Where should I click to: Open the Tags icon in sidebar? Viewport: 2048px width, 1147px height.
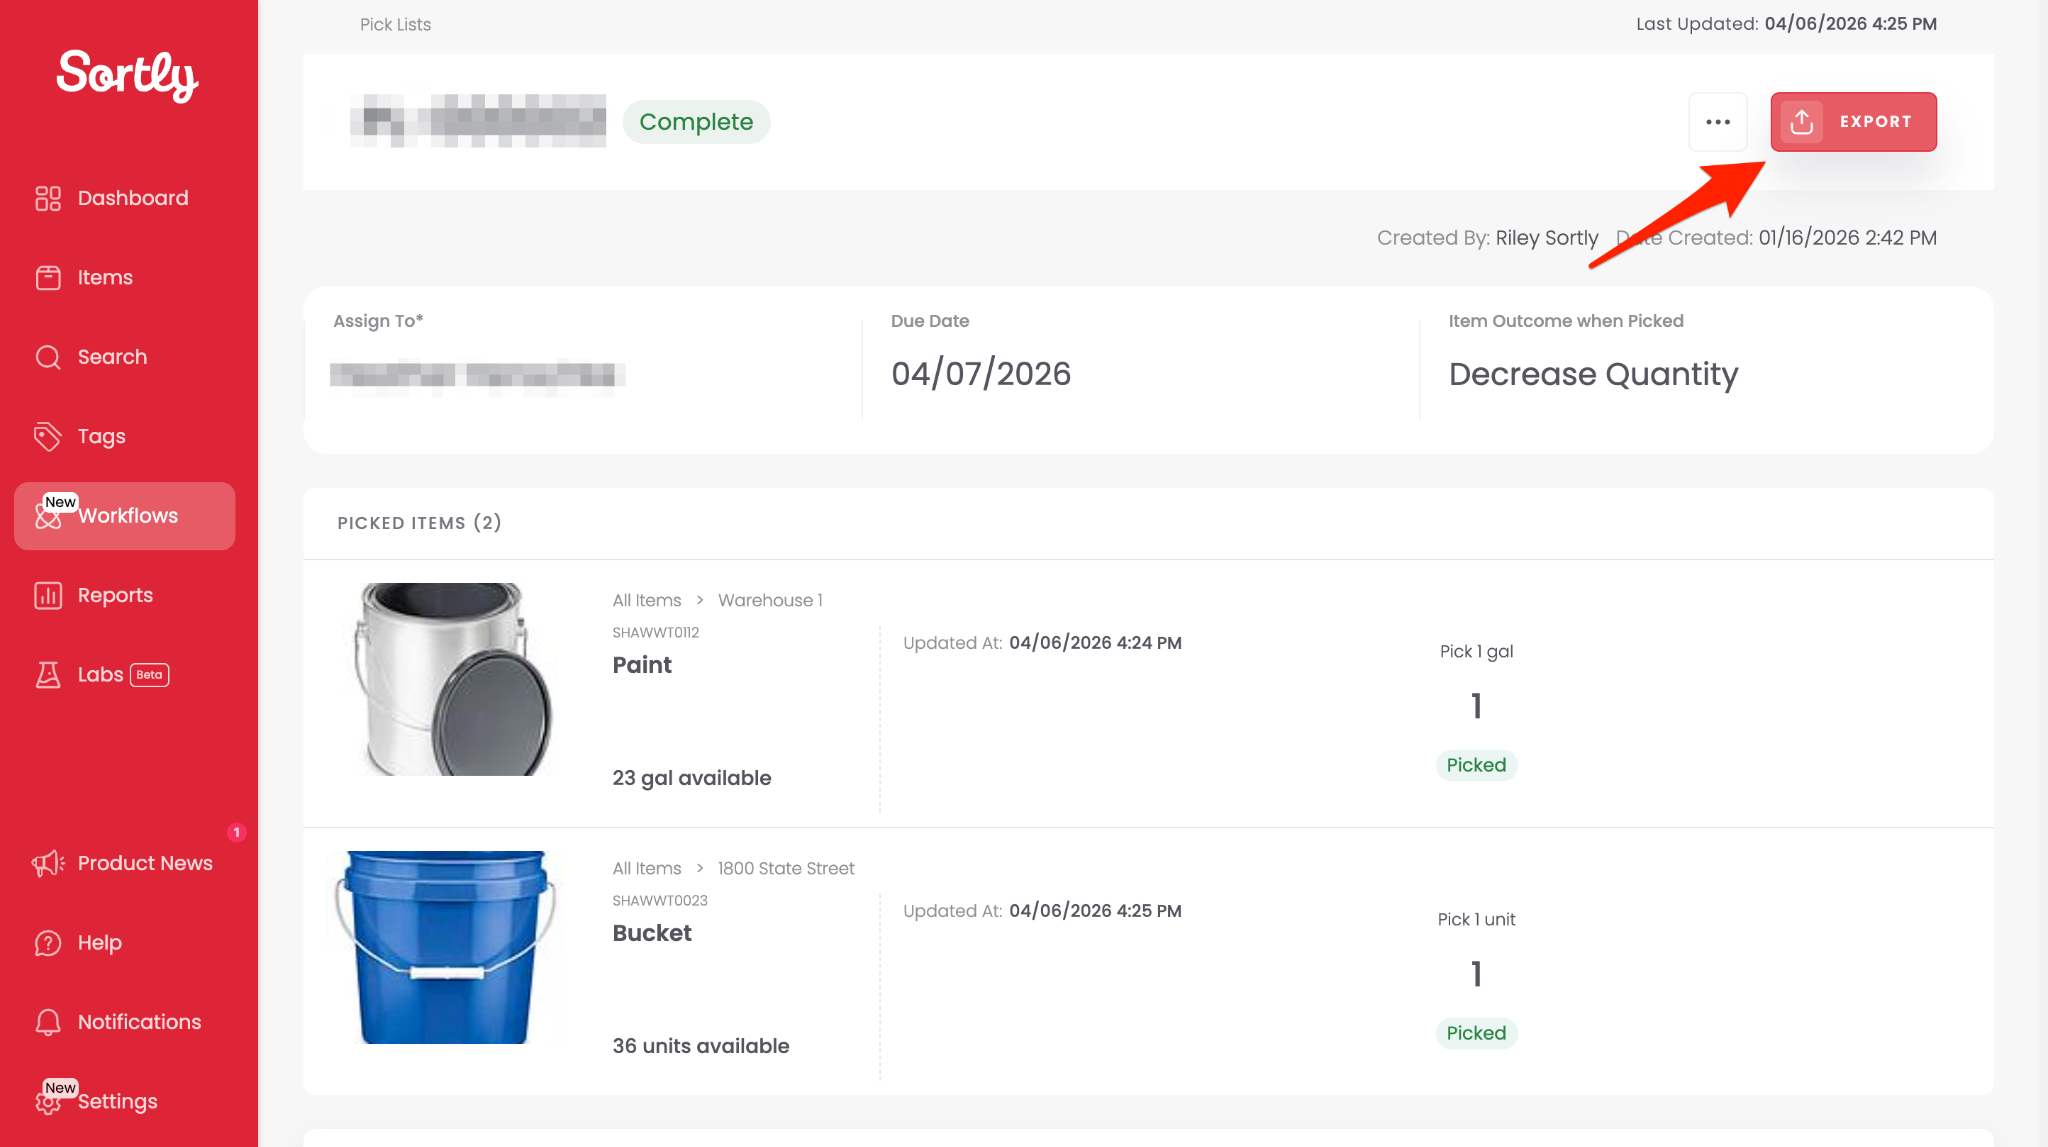[x=48, y=436]
